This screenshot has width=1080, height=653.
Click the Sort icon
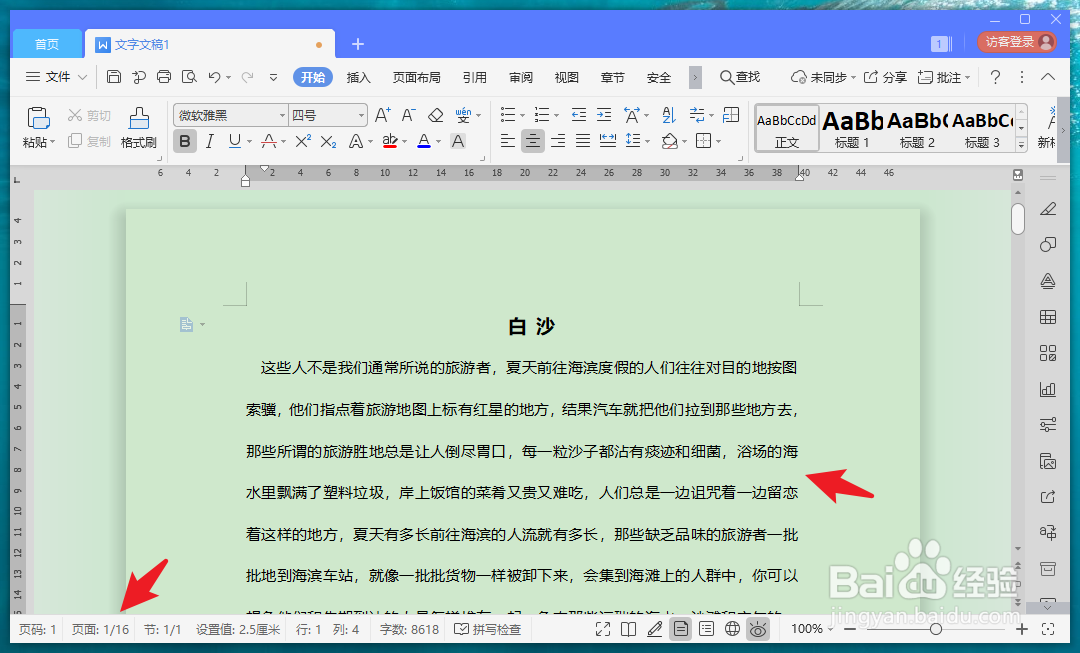(669, 115)
